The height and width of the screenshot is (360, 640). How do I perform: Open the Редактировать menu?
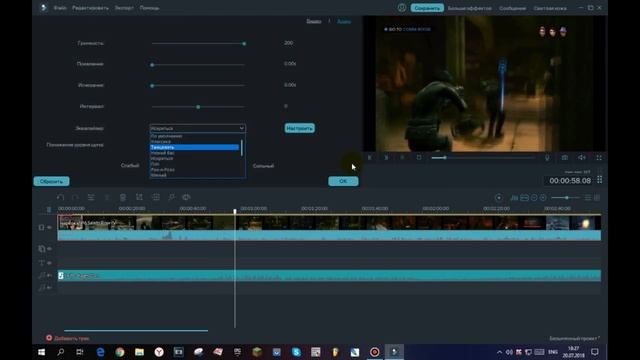point(90,8)
